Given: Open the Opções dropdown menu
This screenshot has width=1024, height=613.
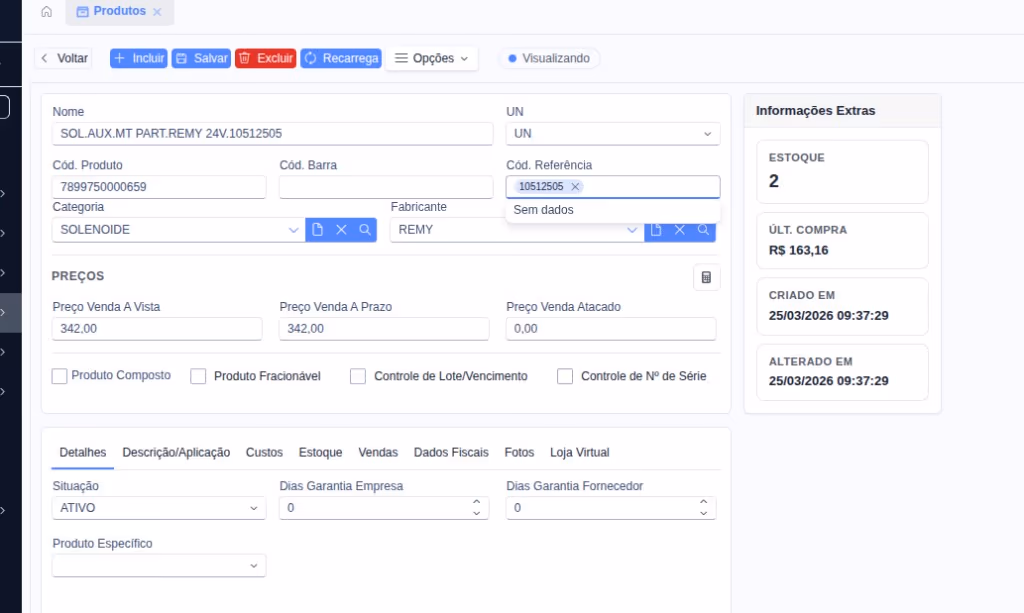Looking at the screenshot, I should click(x=432, y=58).
